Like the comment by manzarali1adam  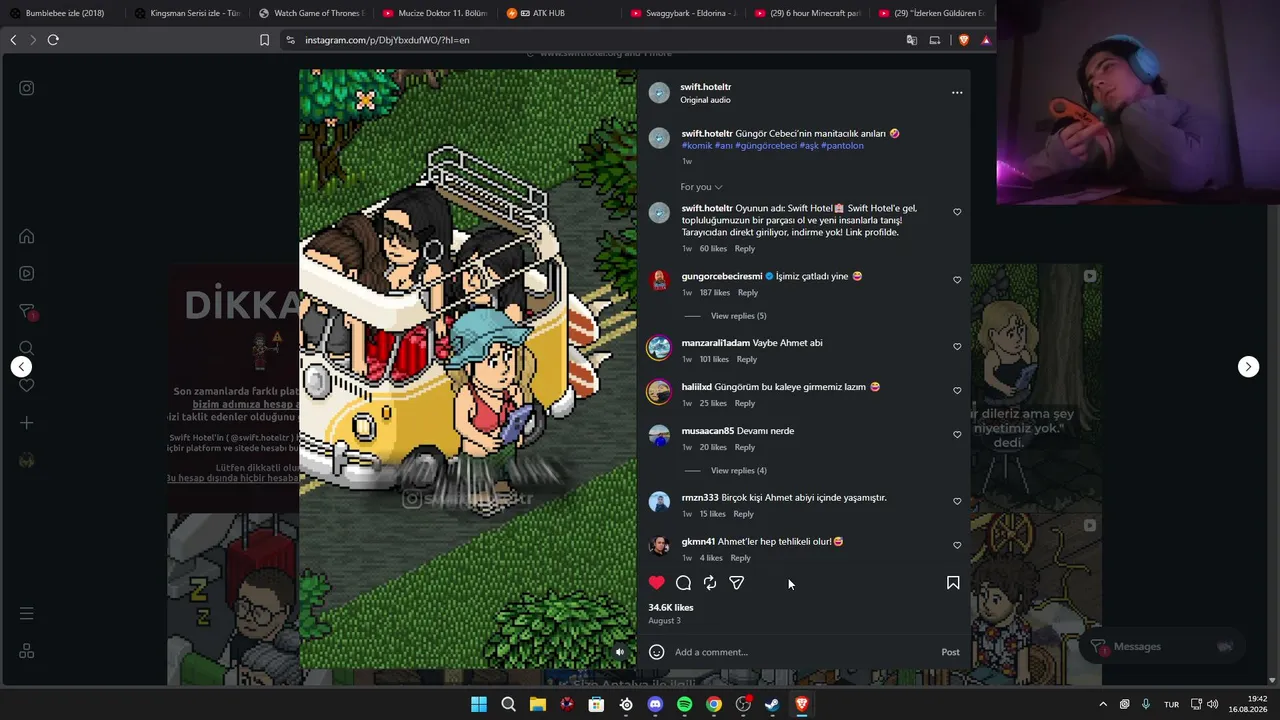click(x=957, y=347)
